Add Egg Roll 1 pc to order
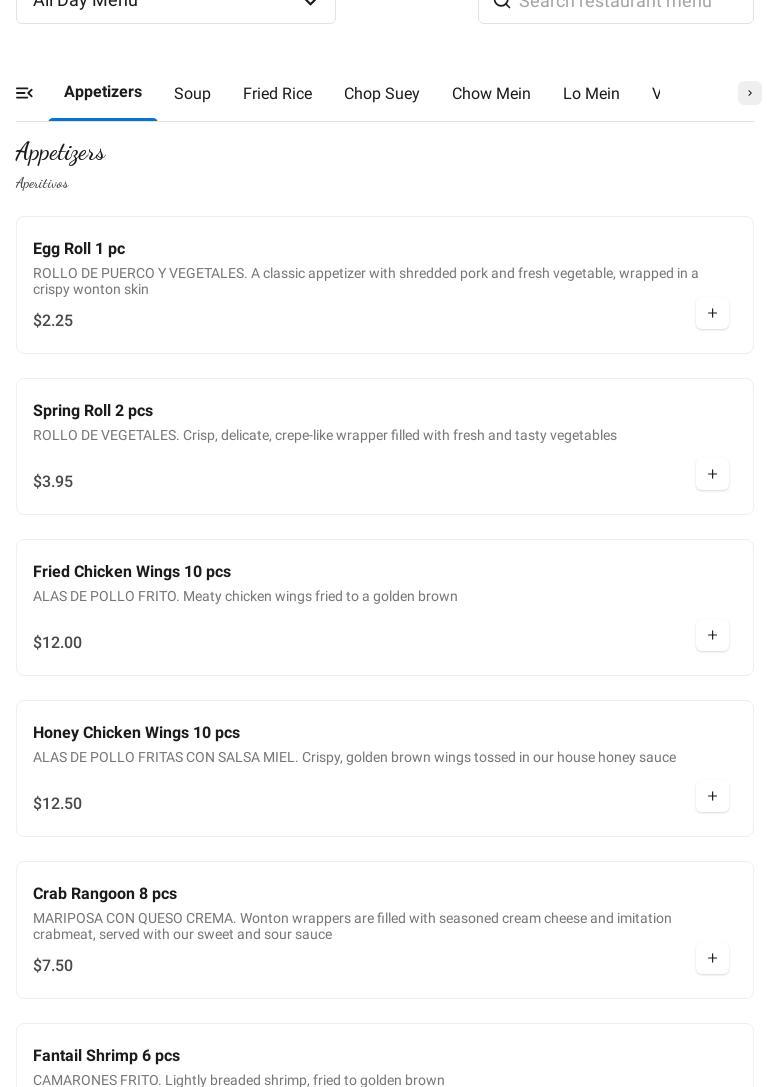This screenshot has width=770, height=1087. point(712,314)
